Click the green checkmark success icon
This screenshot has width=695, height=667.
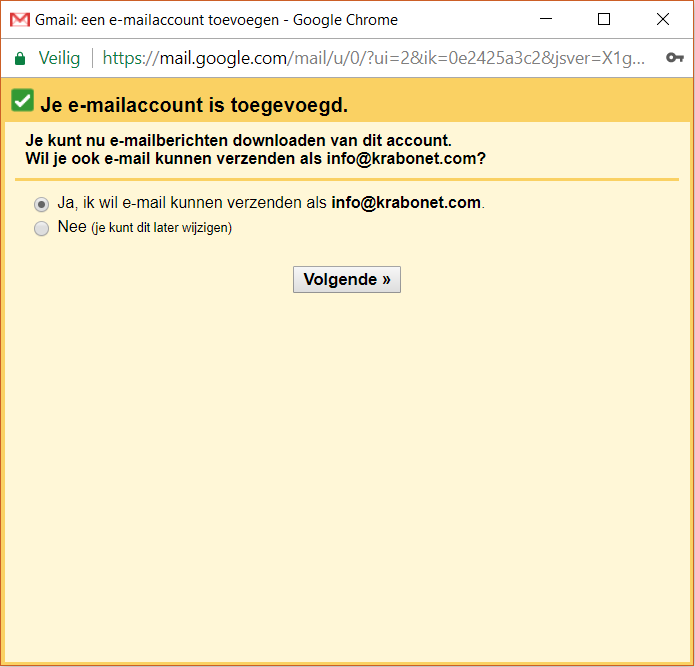(x=22, y=101)
